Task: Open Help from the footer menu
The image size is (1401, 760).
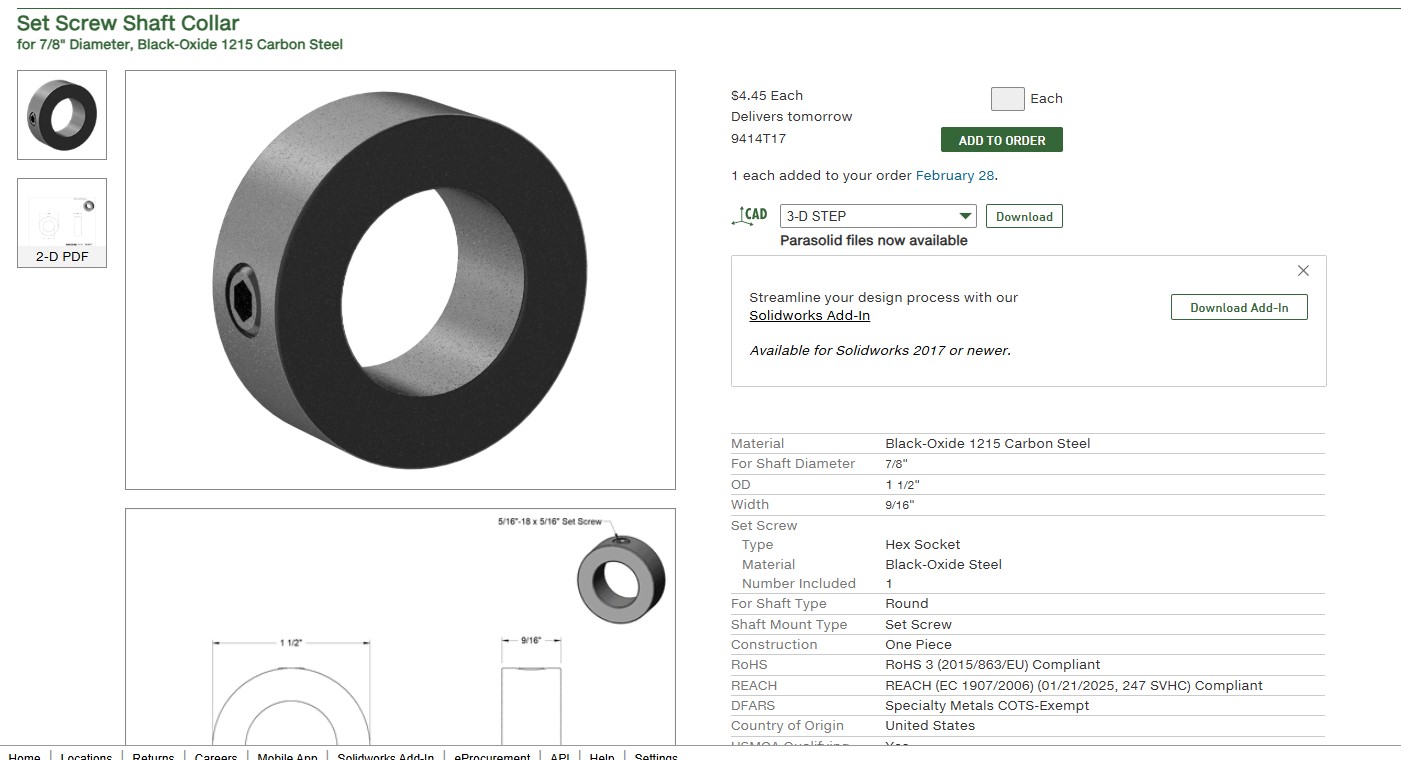Action: click(601, 756)
